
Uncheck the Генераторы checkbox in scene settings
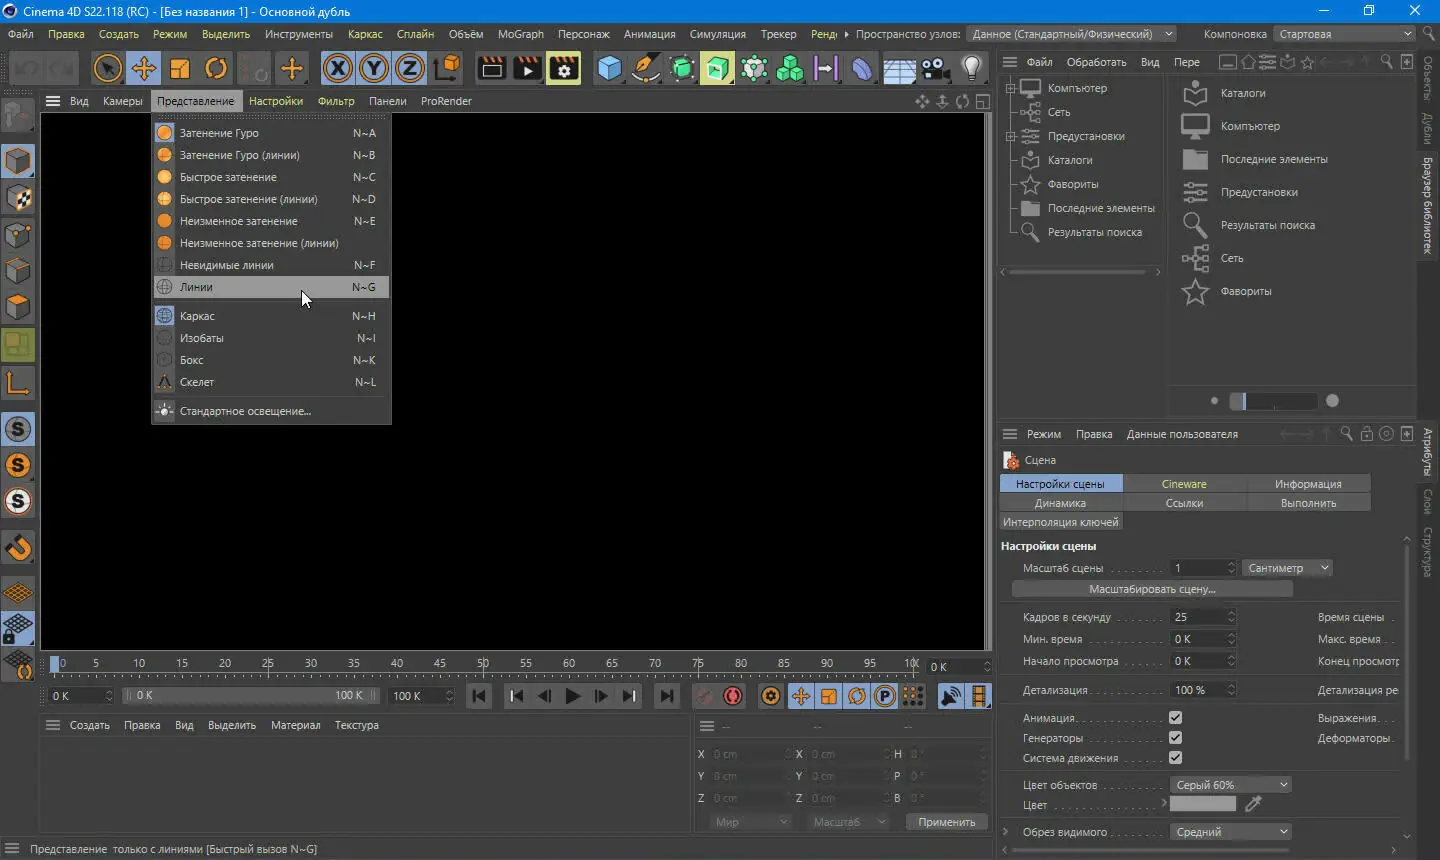pyautogui.click(x=1175, y=738)
